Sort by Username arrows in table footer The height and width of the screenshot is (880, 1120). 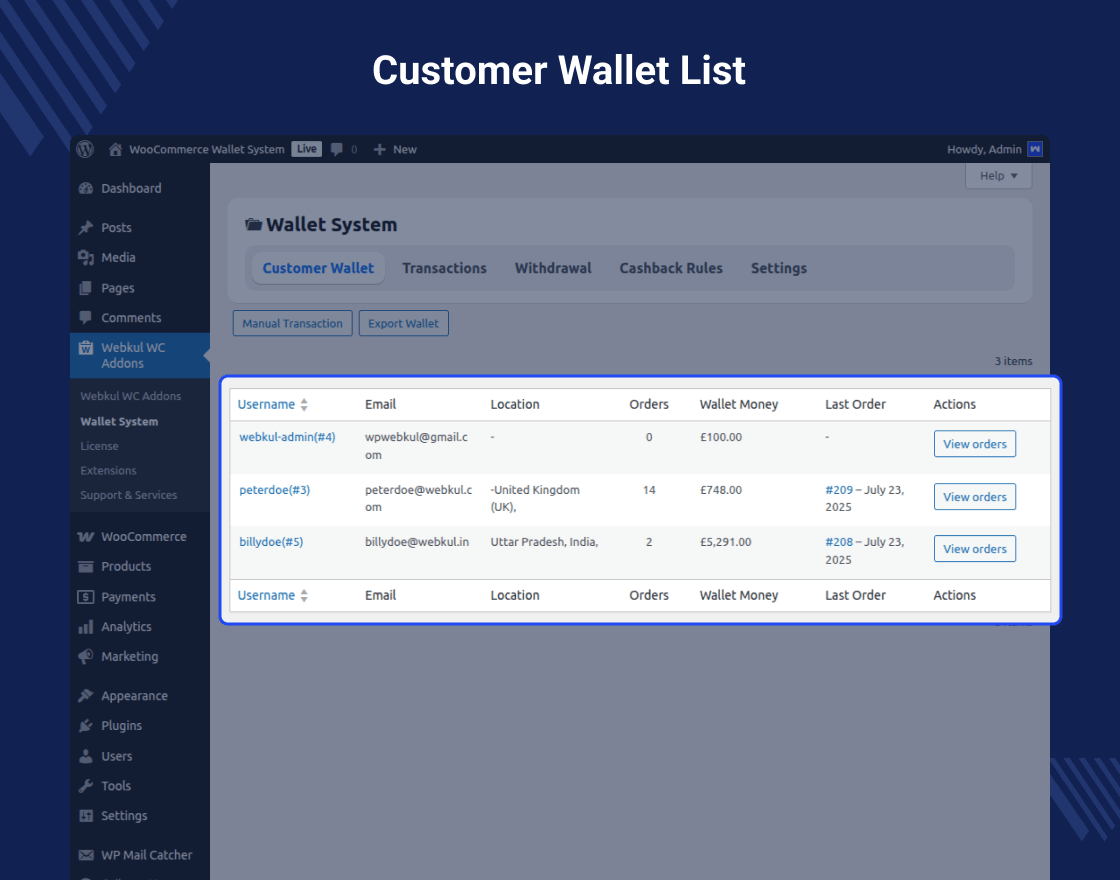304,596
